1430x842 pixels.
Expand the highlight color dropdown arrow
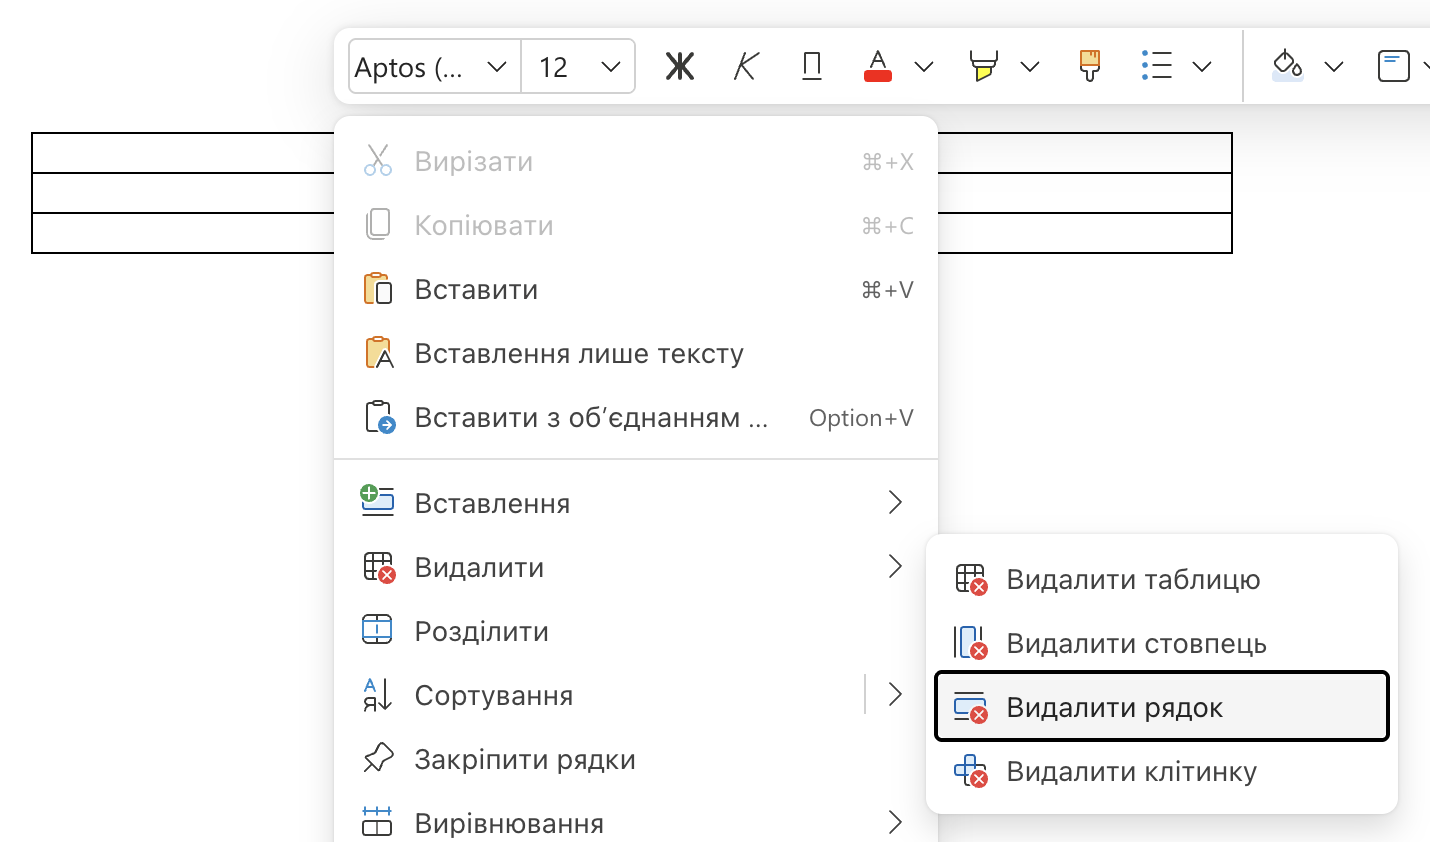pyautogui.click(x=1030, y=67)
